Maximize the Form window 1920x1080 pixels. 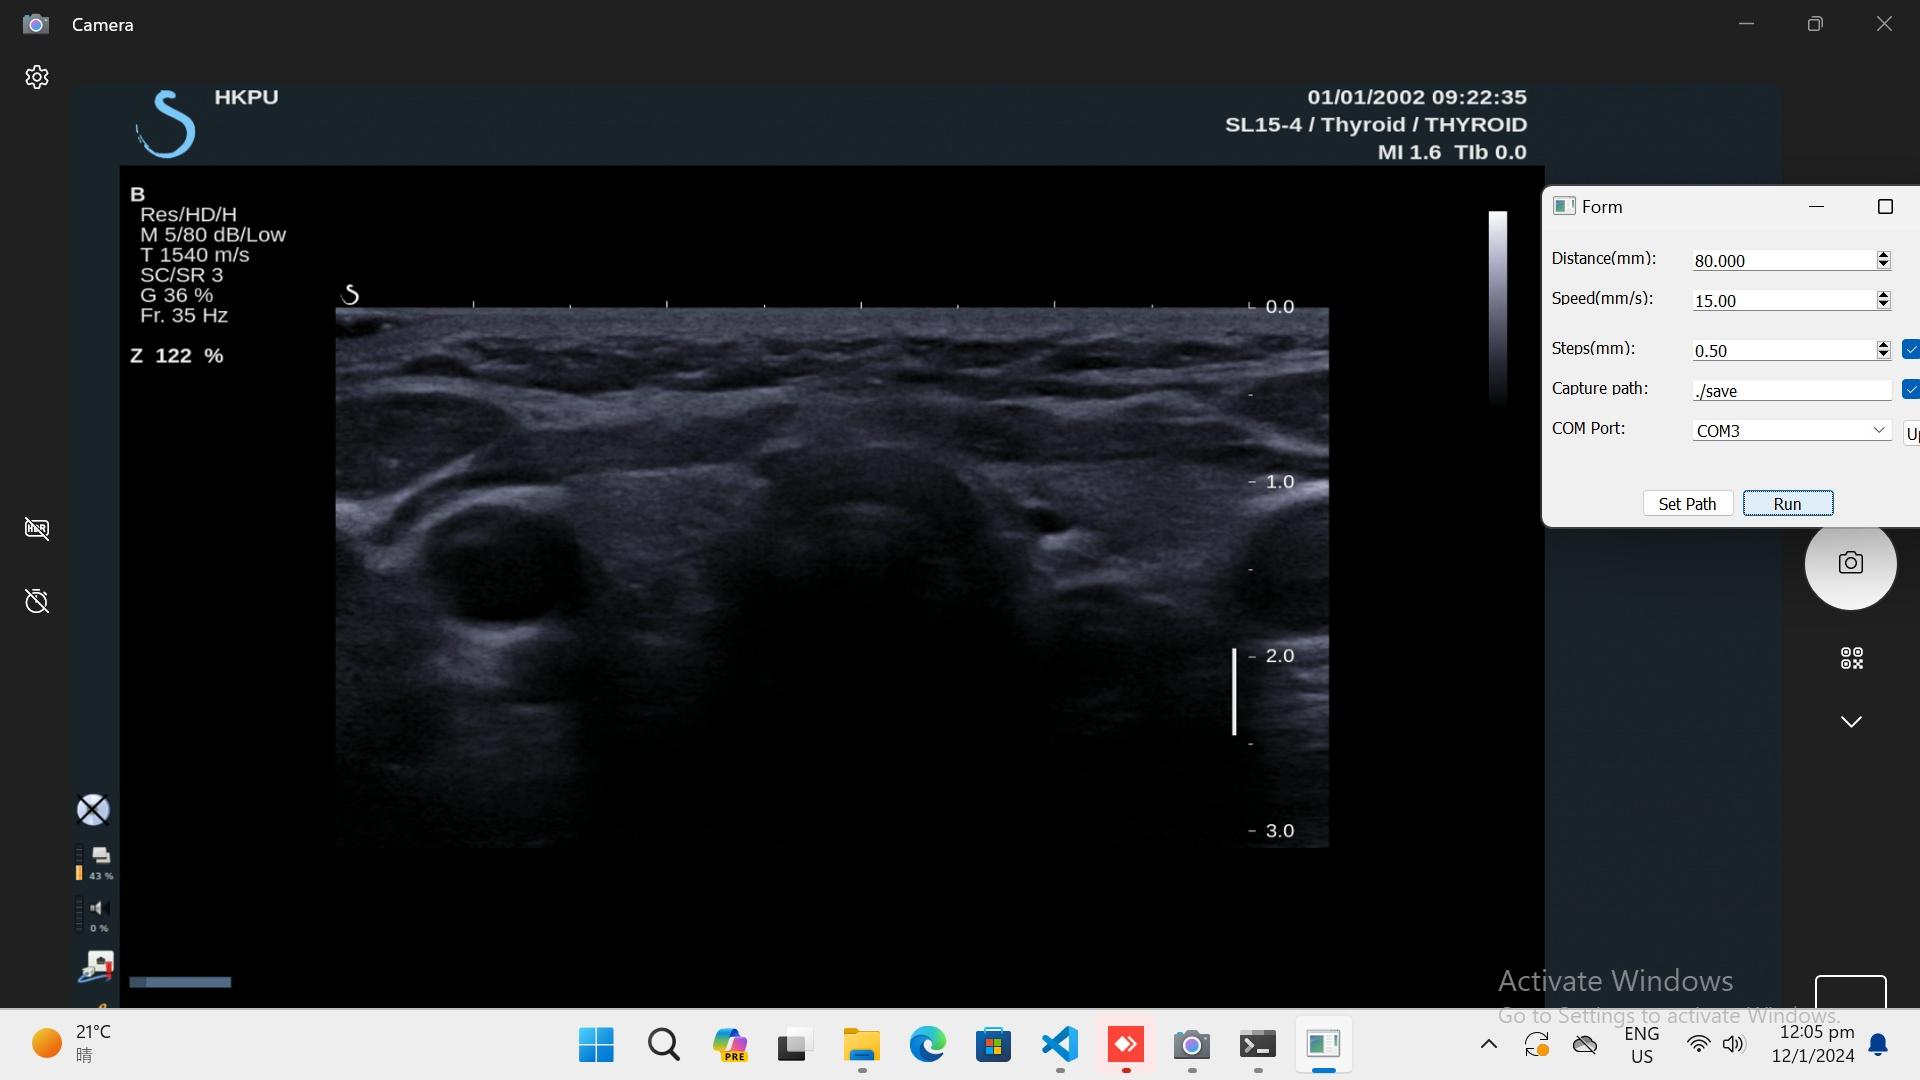[x=1885, y=207]
